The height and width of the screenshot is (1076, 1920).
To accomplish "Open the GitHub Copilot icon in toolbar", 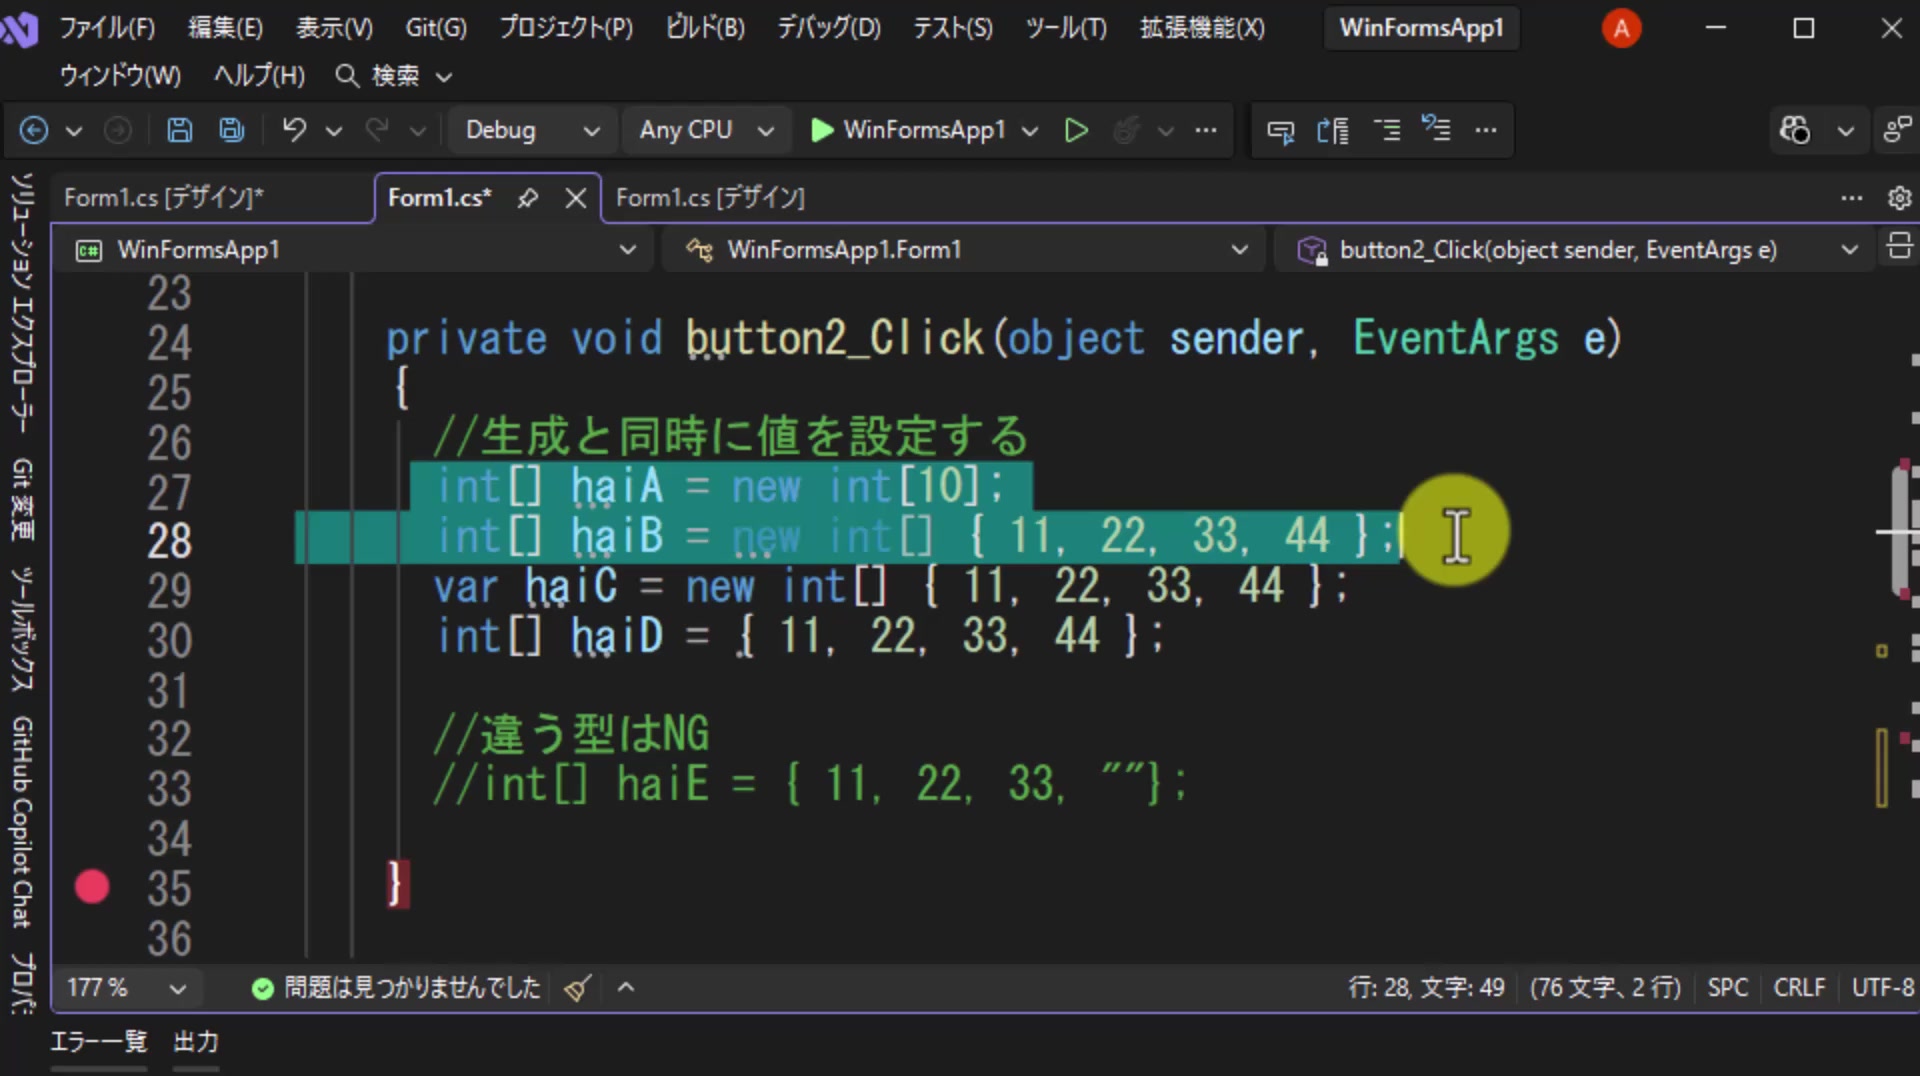I will point(1794,130).
